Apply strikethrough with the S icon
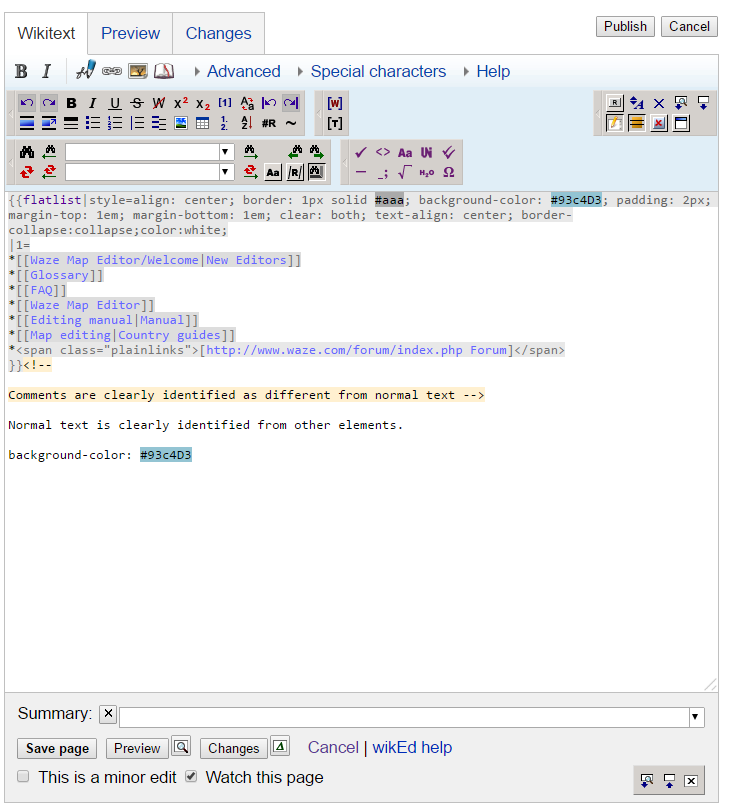Screen dimensions: 729x809 pyautogui.click(x=137, y=103)
